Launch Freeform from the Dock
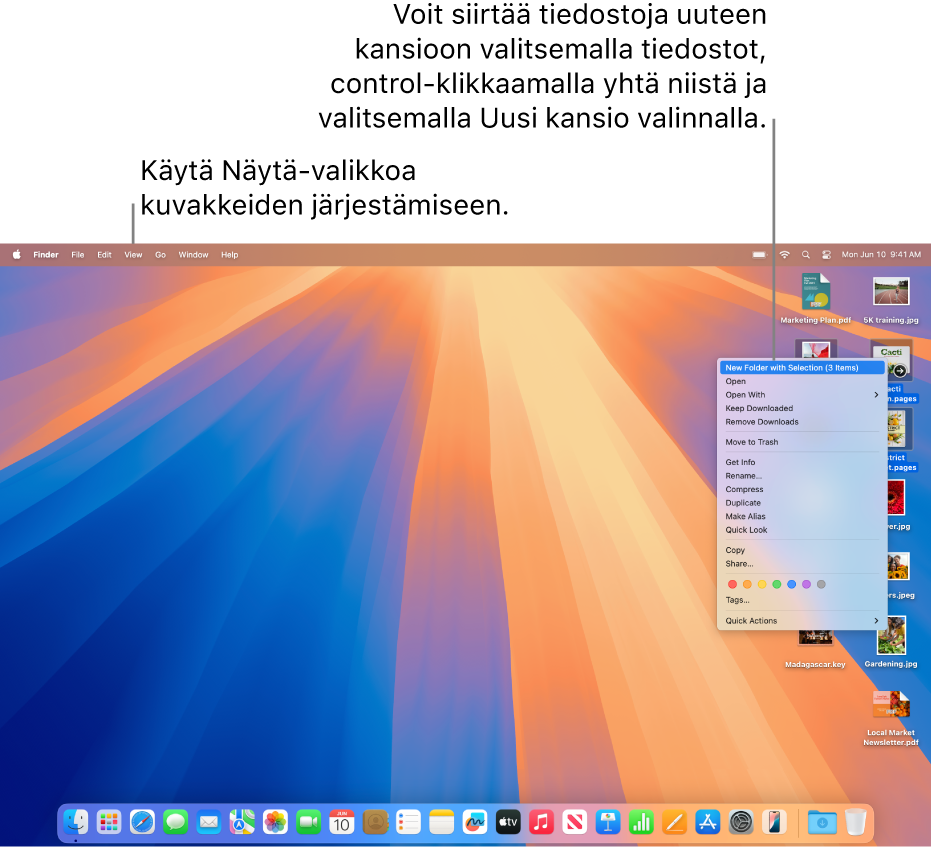The width and height of the screenshot is (931, 849). pyautogui.click(x=475, y=822)
